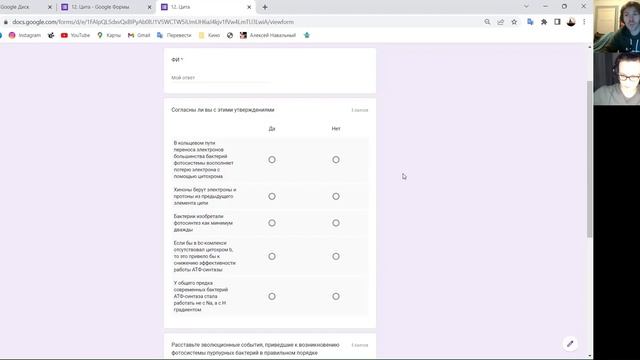Select Нет for the Хиноны берут электроны statement
The image size is (640, 360).
[x=336, y=196]
